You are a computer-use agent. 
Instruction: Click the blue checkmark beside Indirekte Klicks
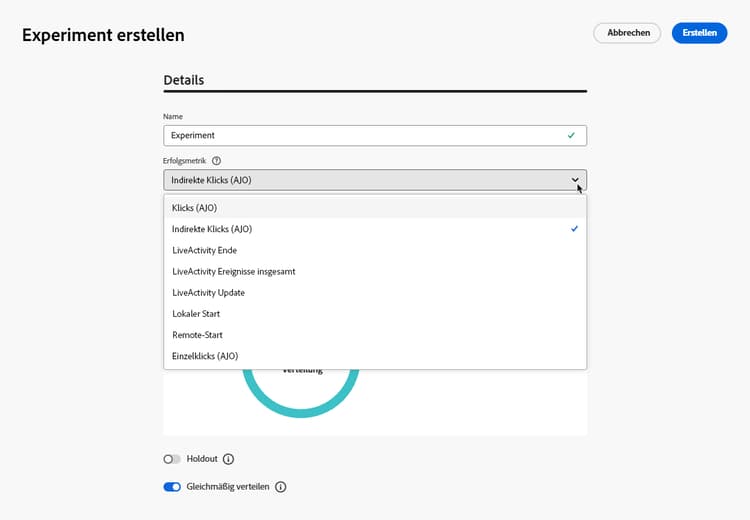pos(574,229)
